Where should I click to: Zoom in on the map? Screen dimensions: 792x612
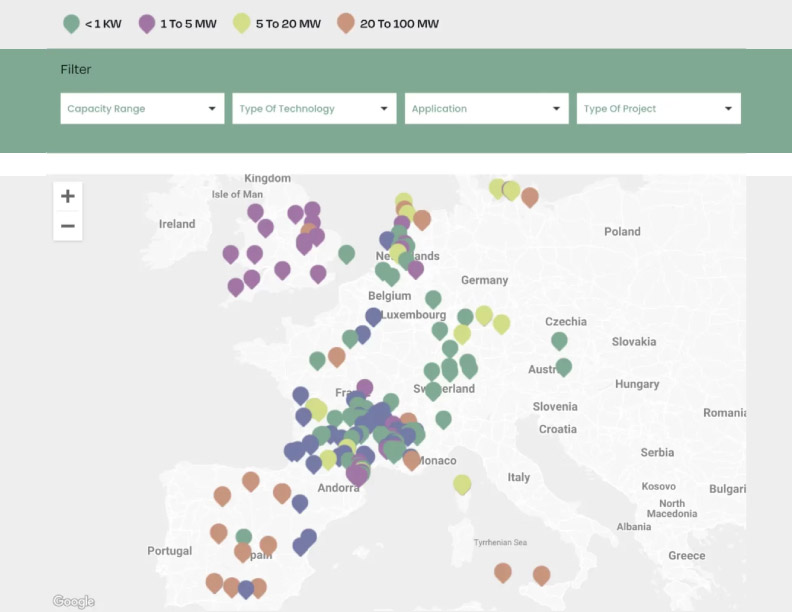coord(68,196)
